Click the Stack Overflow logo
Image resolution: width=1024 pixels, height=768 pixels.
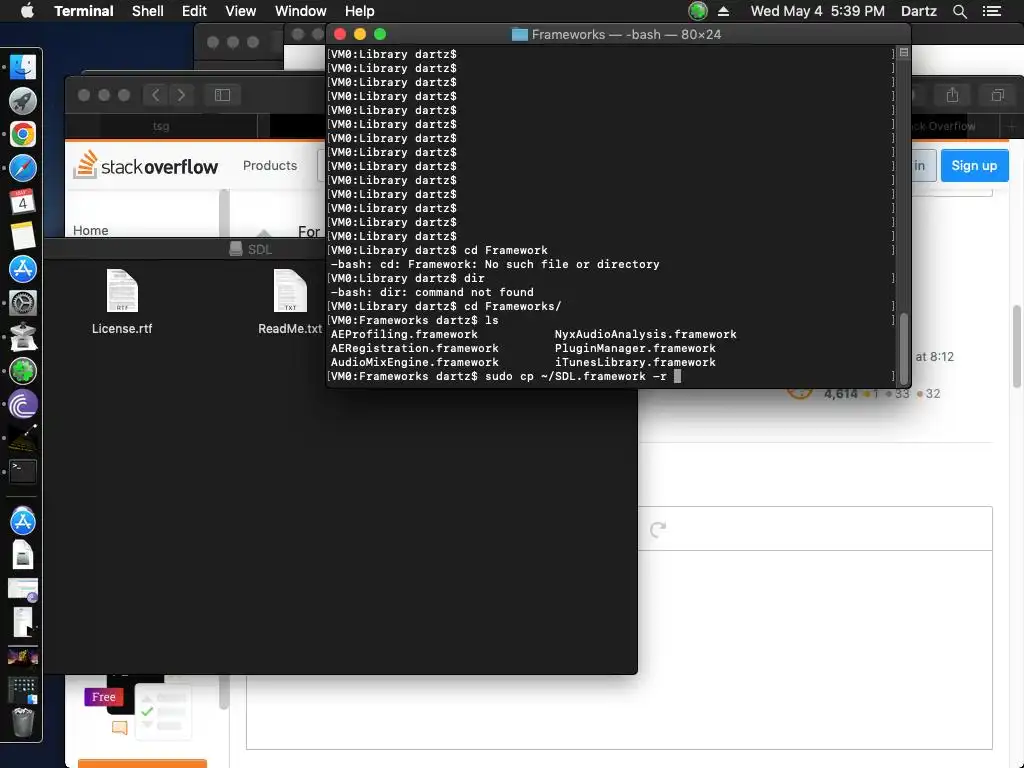(x=146, y=165)
